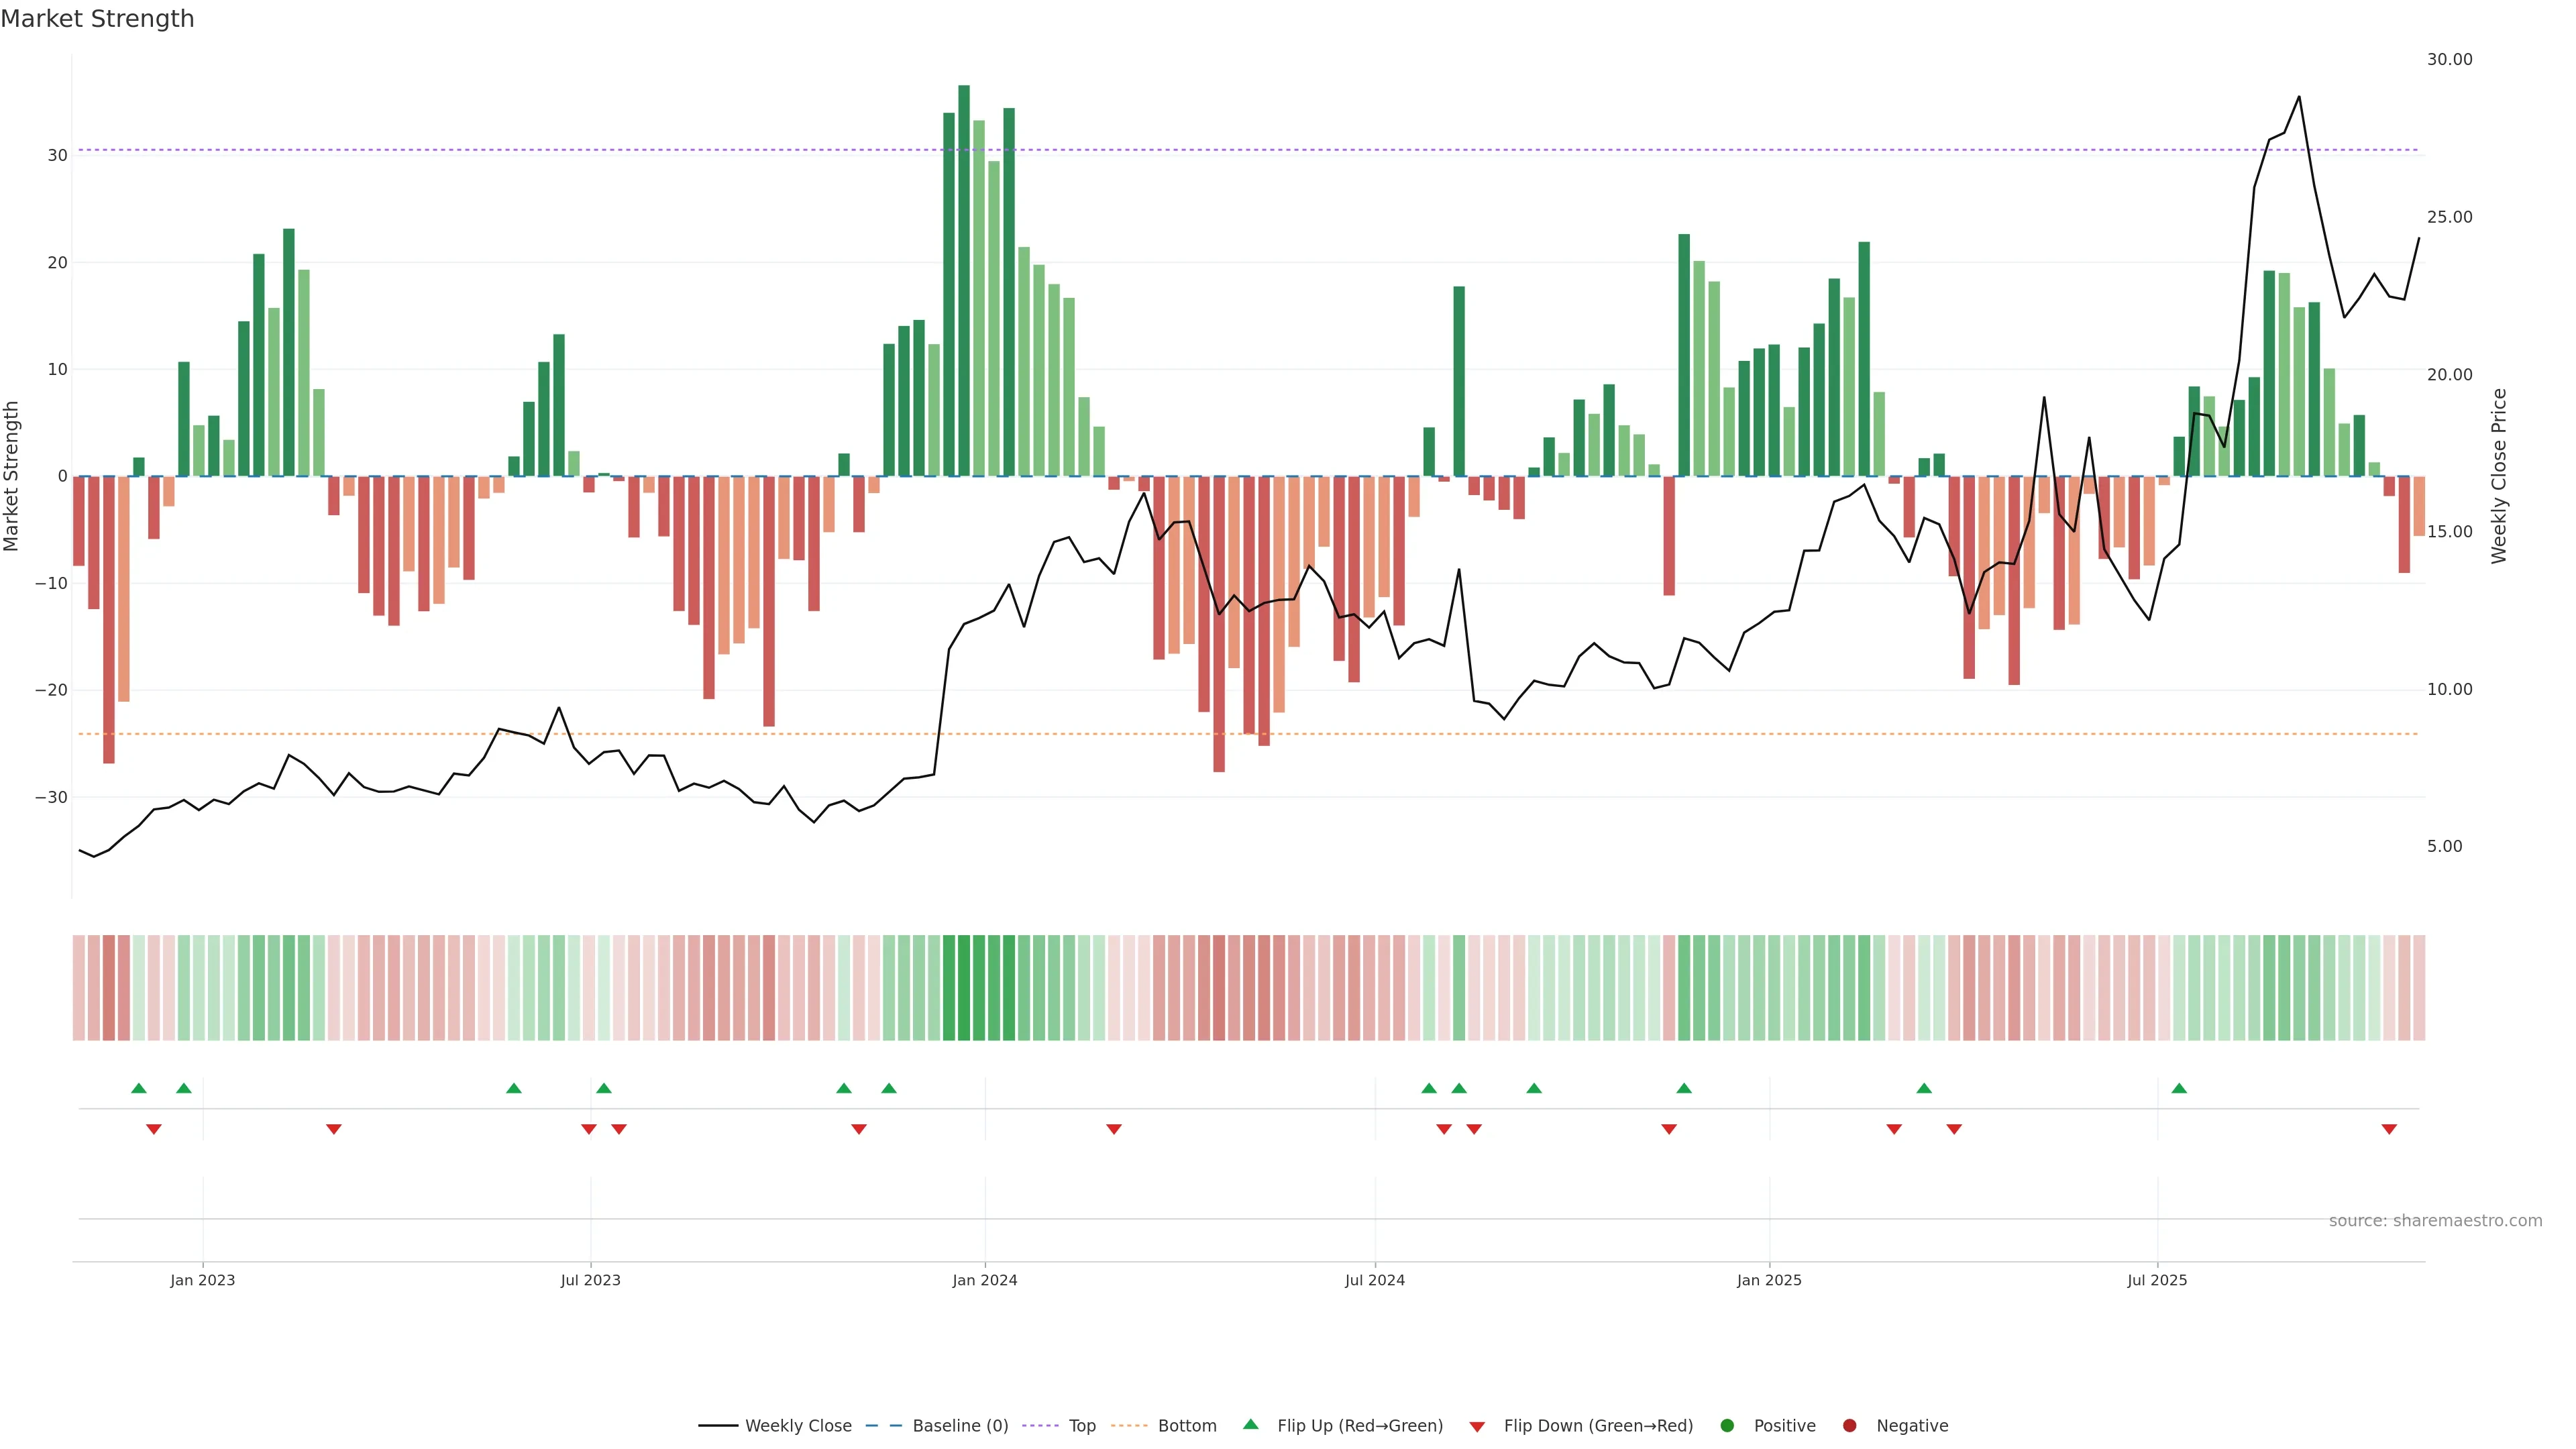Screen dimensions: 2576x1449
Task: Click the Weekly Close Price axis title
Action: pyautogui.click(x=2499, y=476)
